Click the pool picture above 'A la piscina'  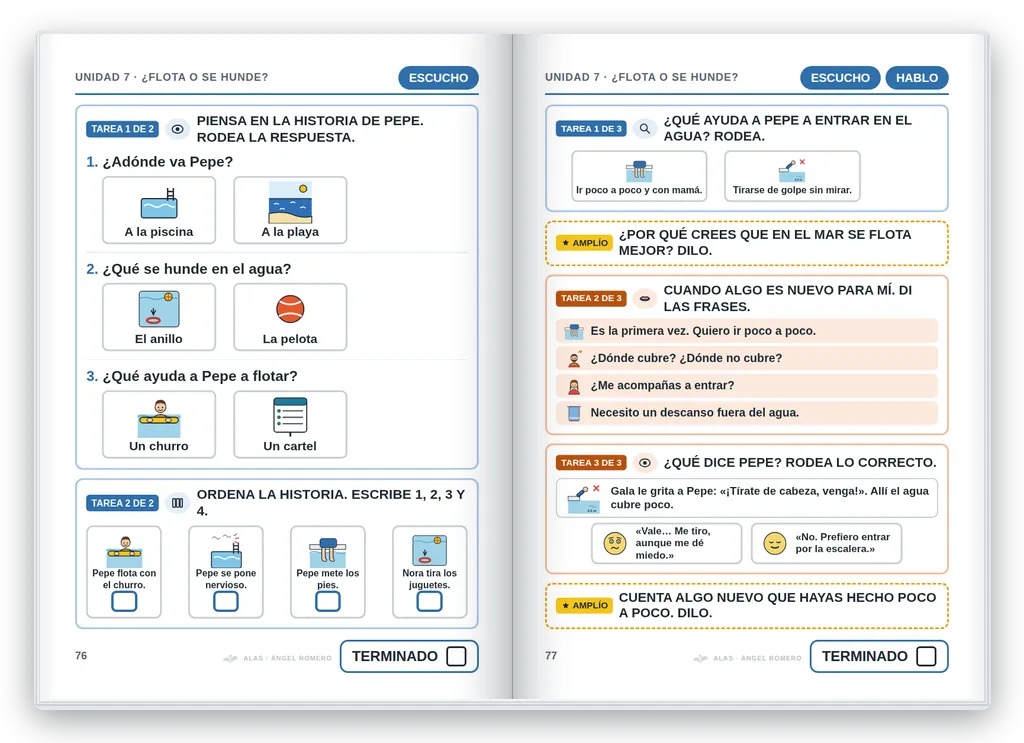[159, 203]
